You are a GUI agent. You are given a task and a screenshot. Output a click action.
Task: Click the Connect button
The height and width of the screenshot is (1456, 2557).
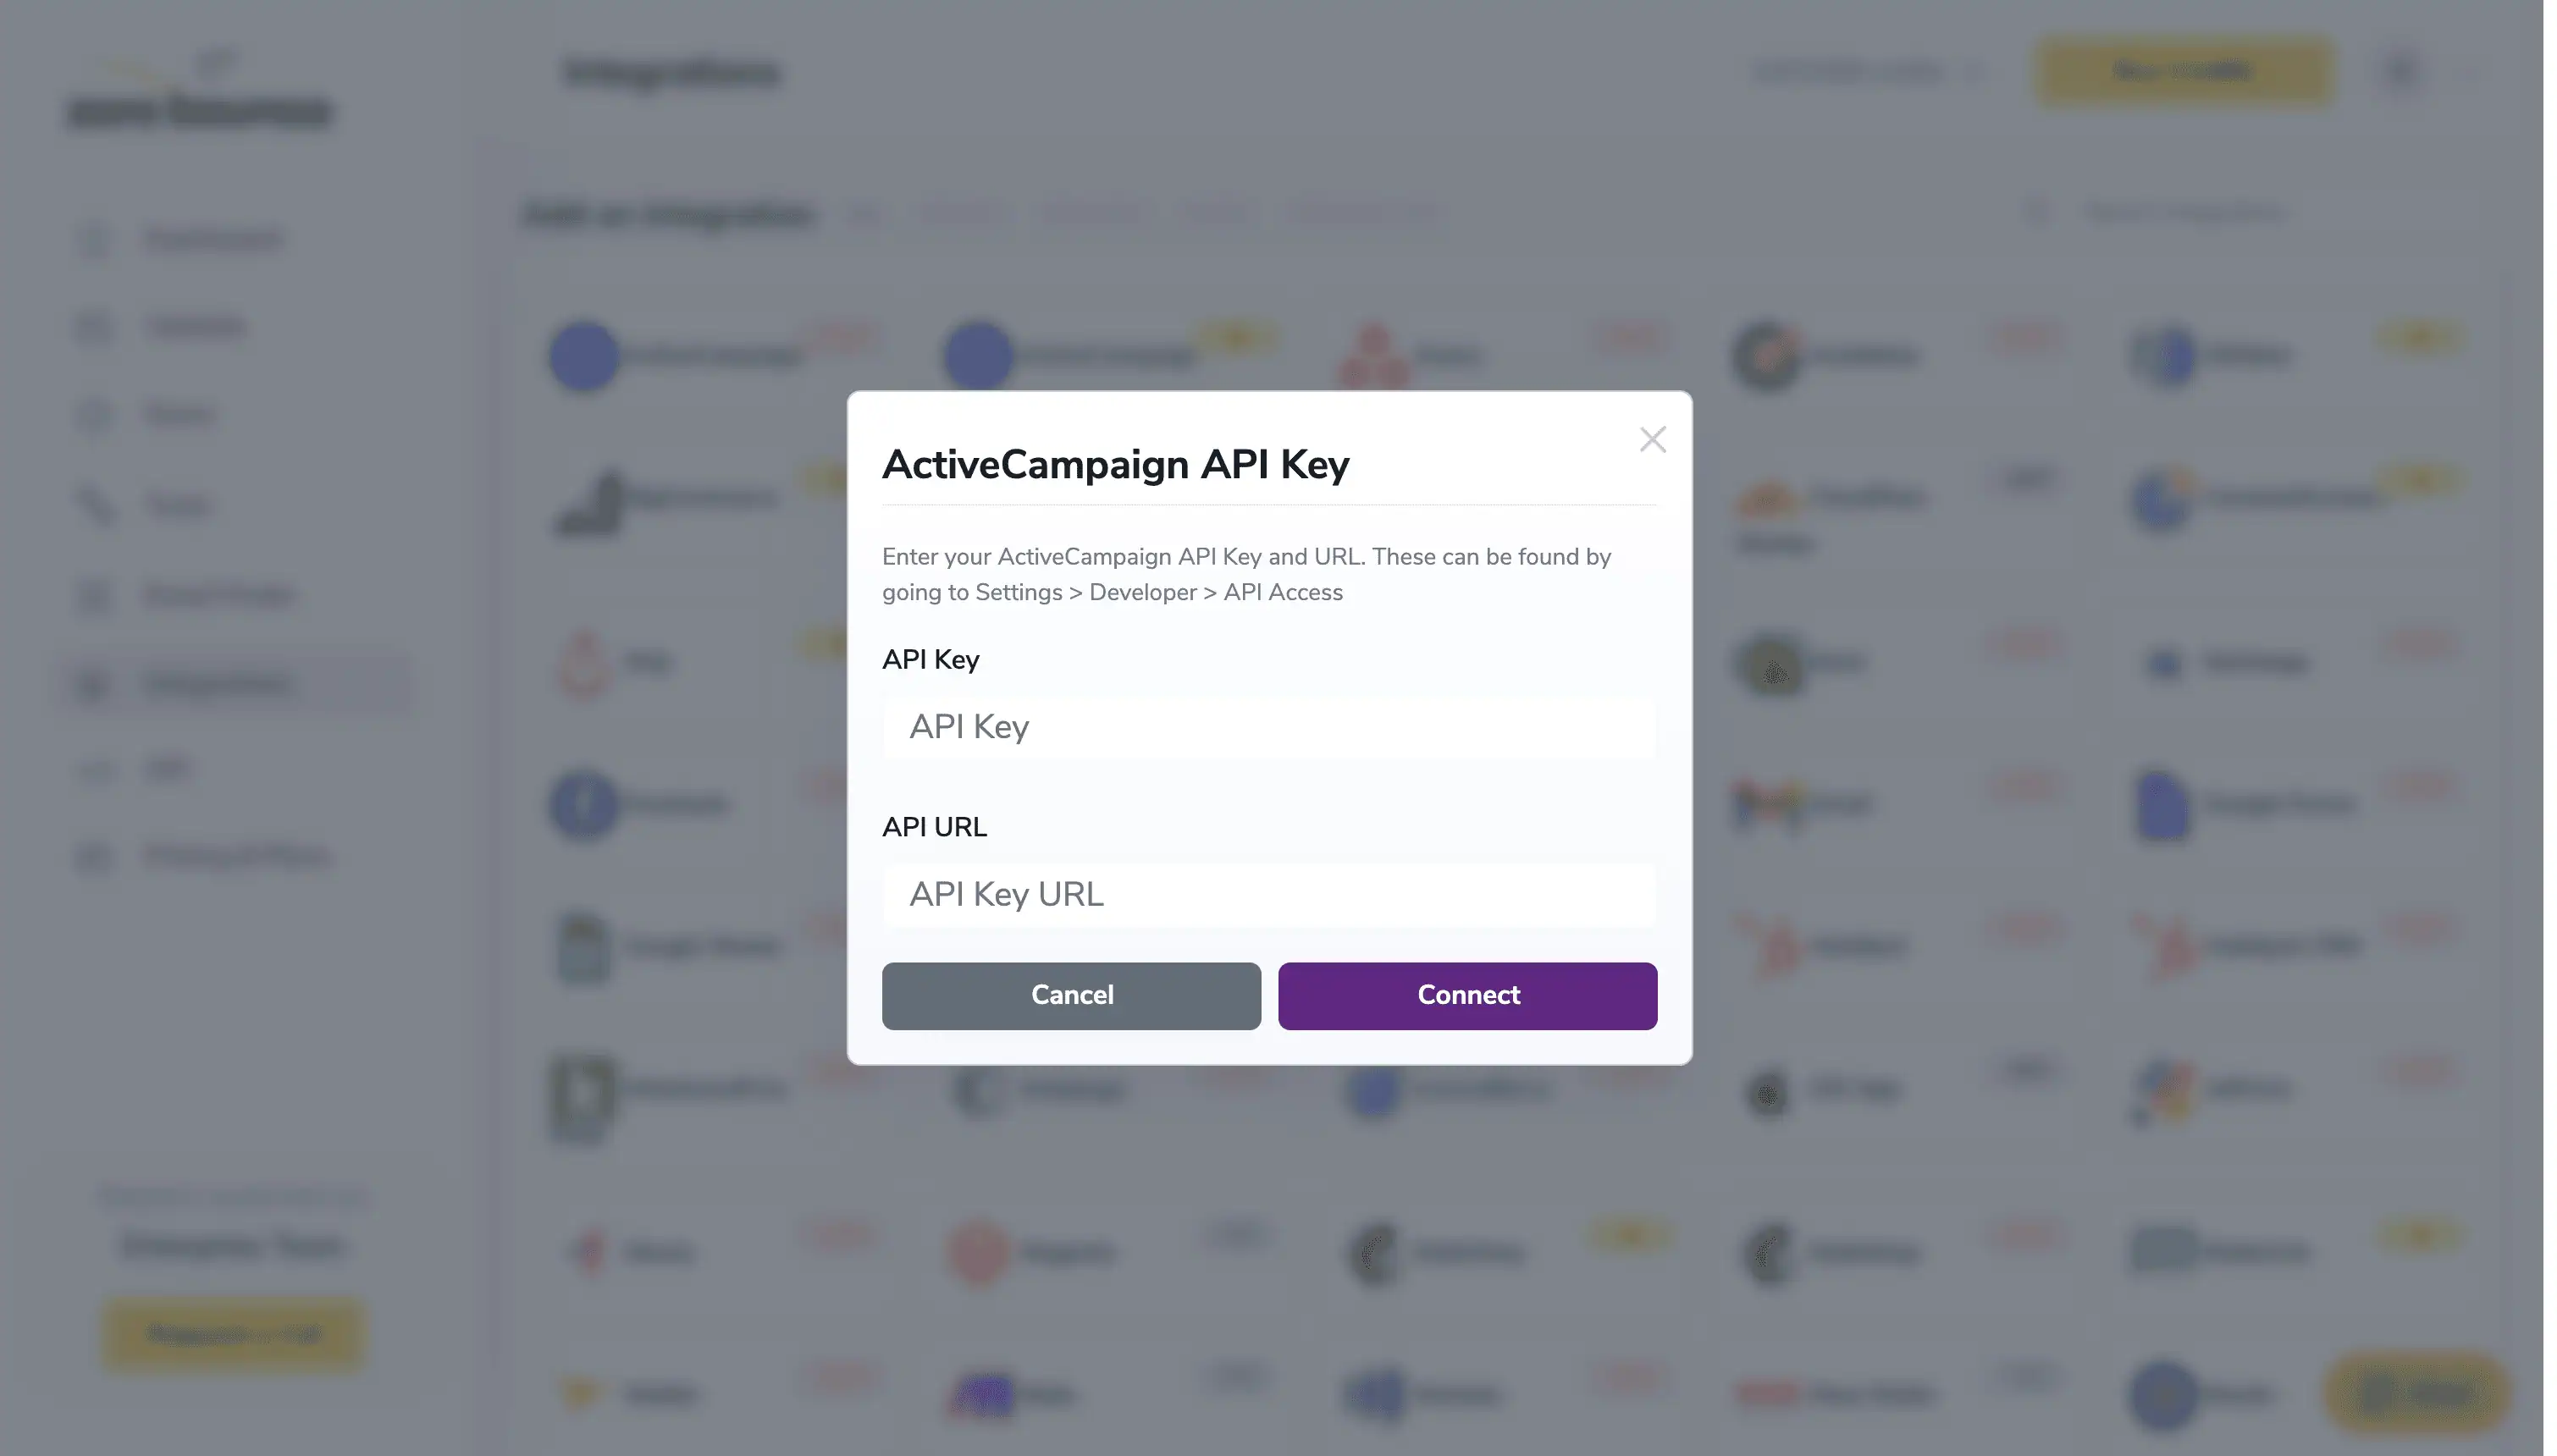(1467, 995)
